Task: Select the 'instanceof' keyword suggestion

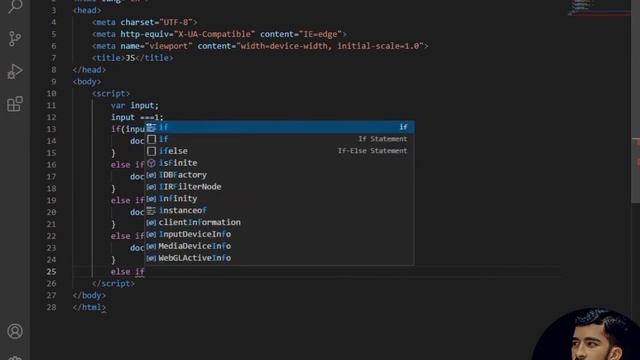Action: point(280,210)
